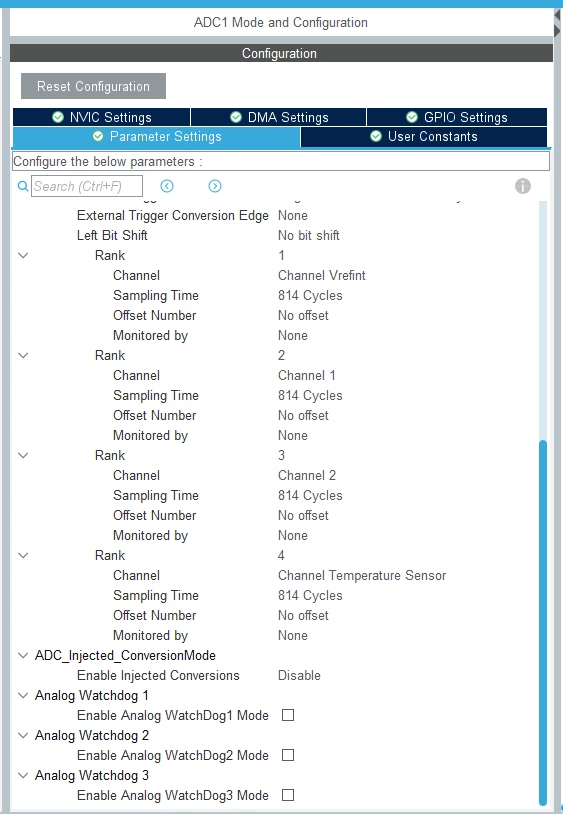Open the NVIC Settings tab
This screenshot has width=563, height=821.
tap(102, 117)
